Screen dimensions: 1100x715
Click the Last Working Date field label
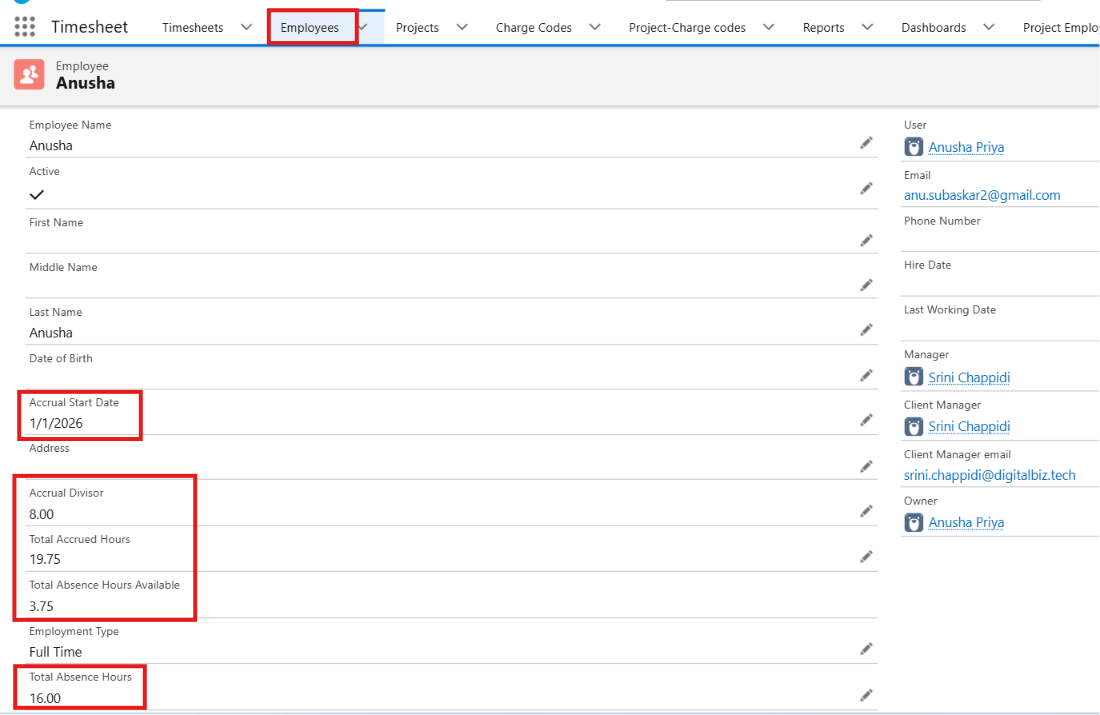point(950,309)
